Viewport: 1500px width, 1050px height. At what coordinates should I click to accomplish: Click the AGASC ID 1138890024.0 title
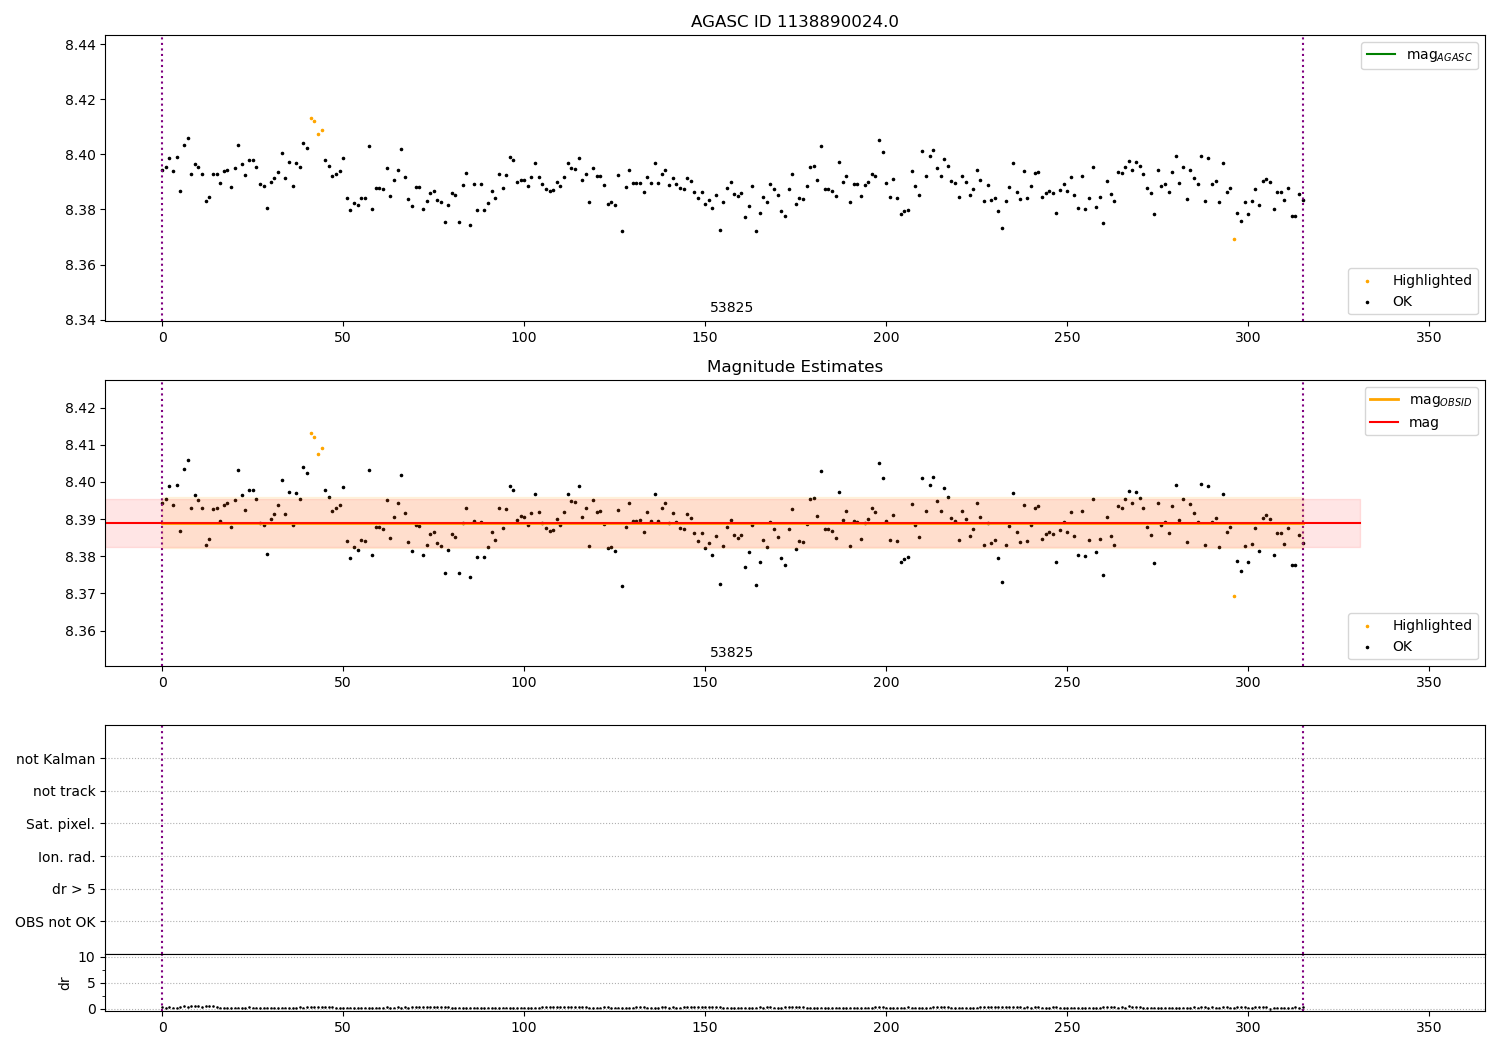(795, 22)
